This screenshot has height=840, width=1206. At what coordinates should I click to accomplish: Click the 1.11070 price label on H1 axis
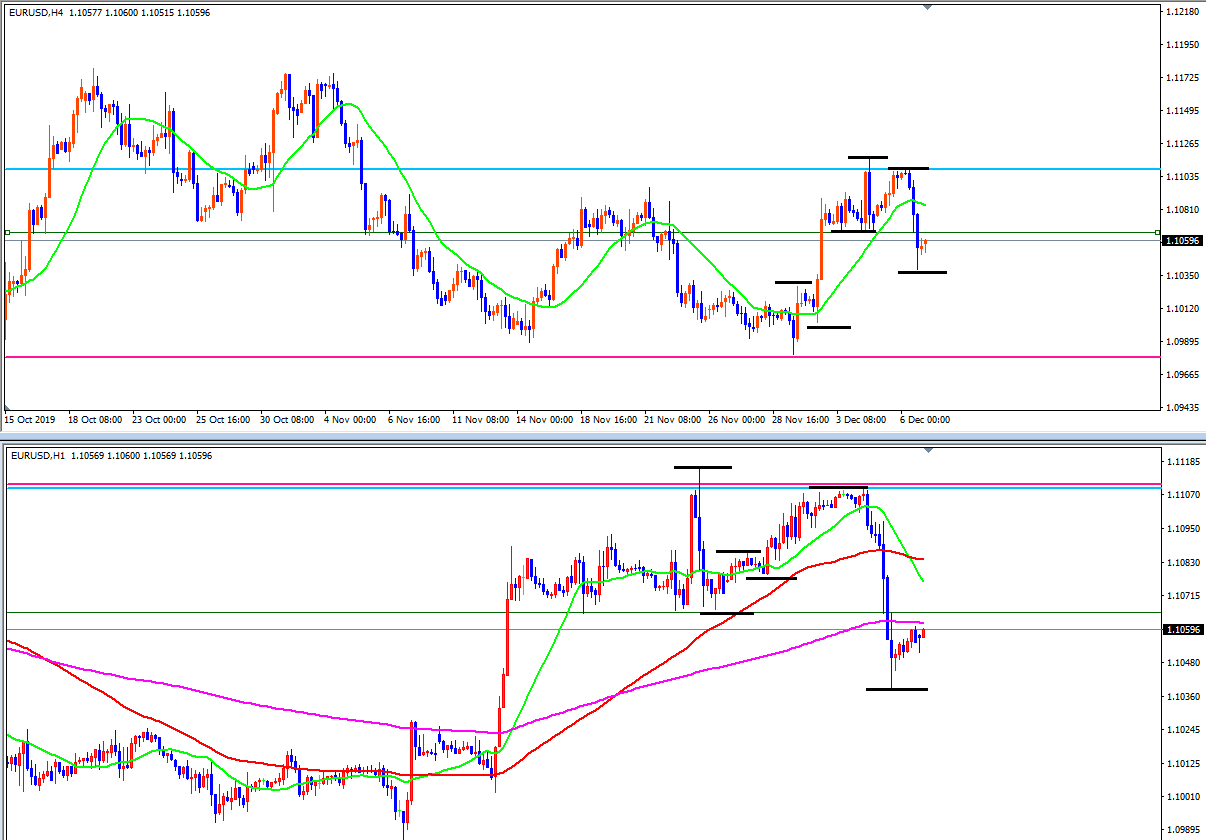1183,495
